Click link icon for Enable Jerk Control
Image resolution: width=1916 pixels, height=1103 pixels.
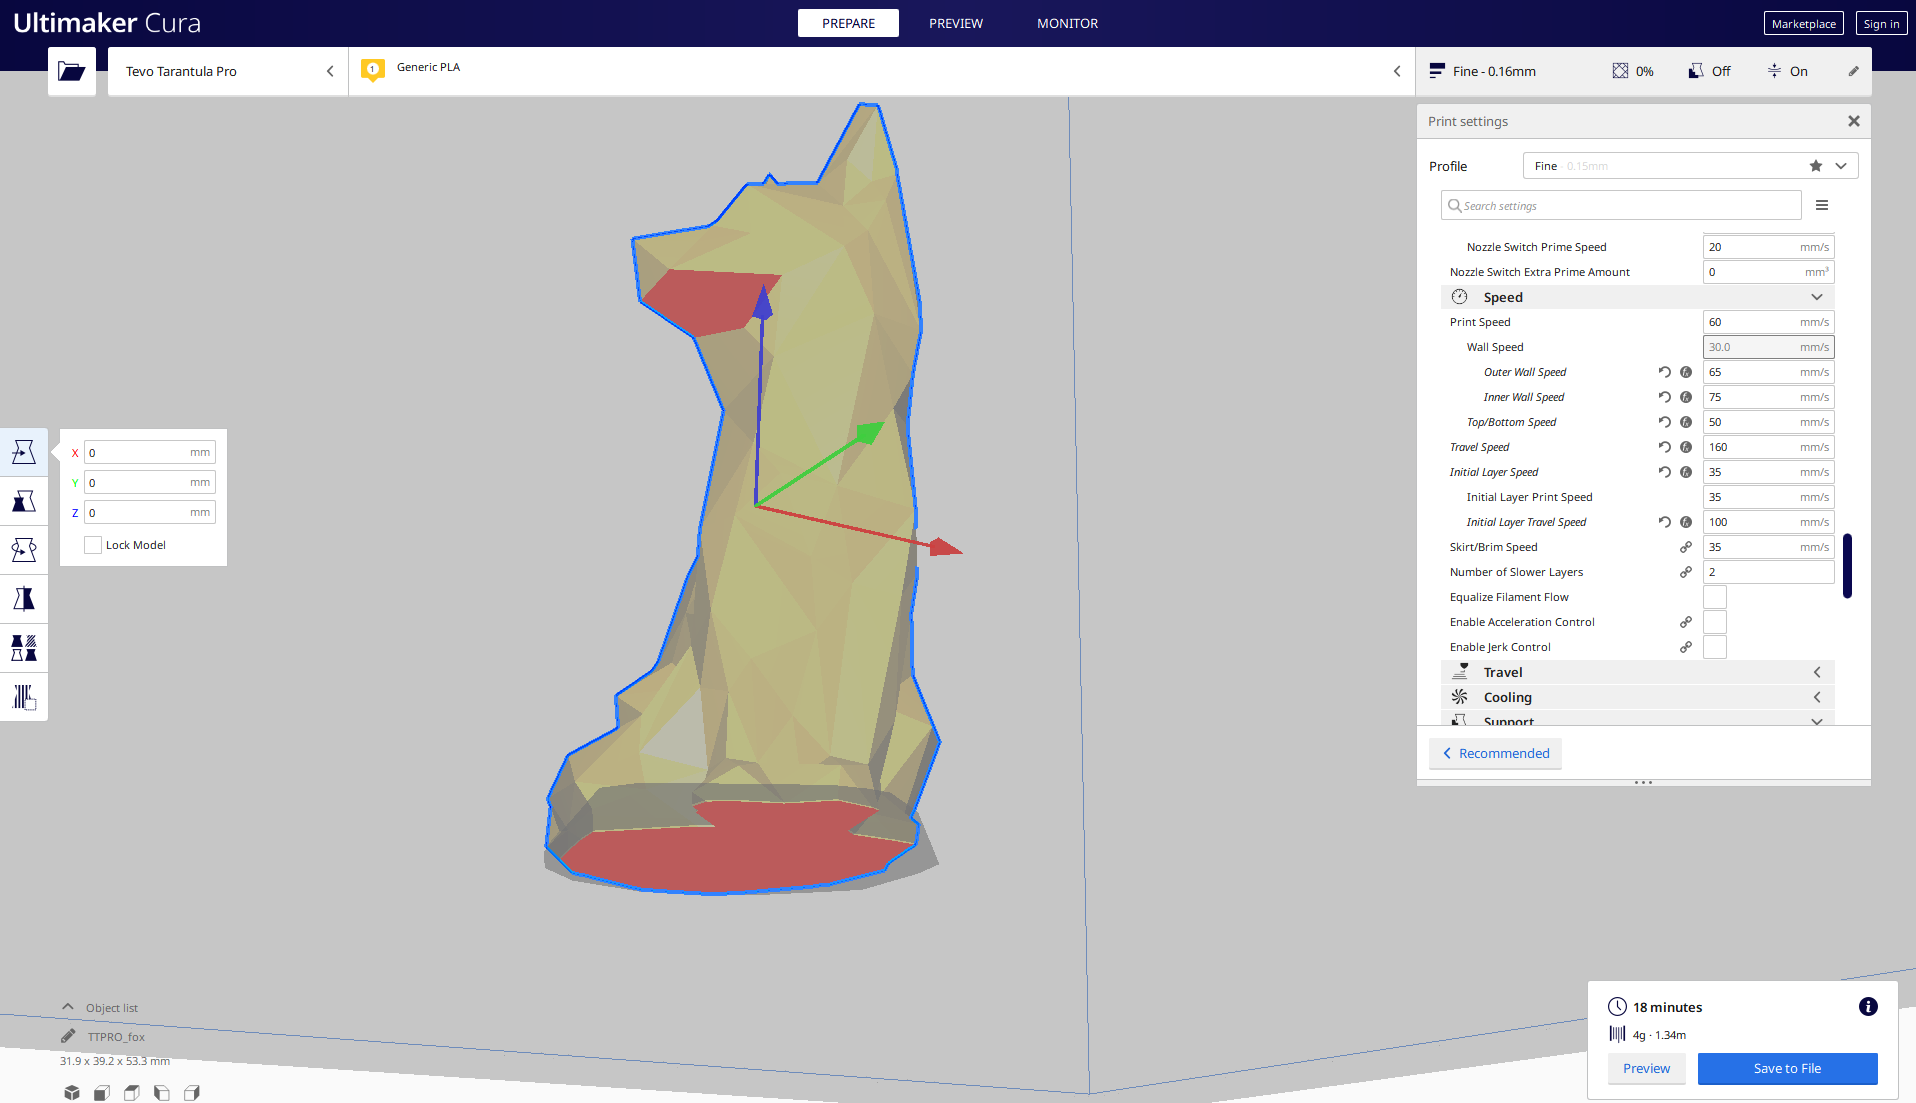pos(1686,647)
